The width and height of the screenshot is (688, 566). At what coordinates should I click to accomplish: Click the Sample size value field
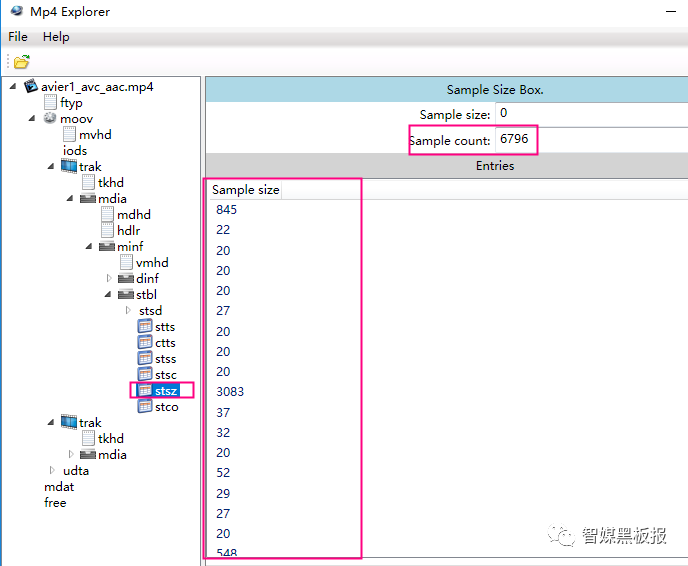[x=591, y=114]
